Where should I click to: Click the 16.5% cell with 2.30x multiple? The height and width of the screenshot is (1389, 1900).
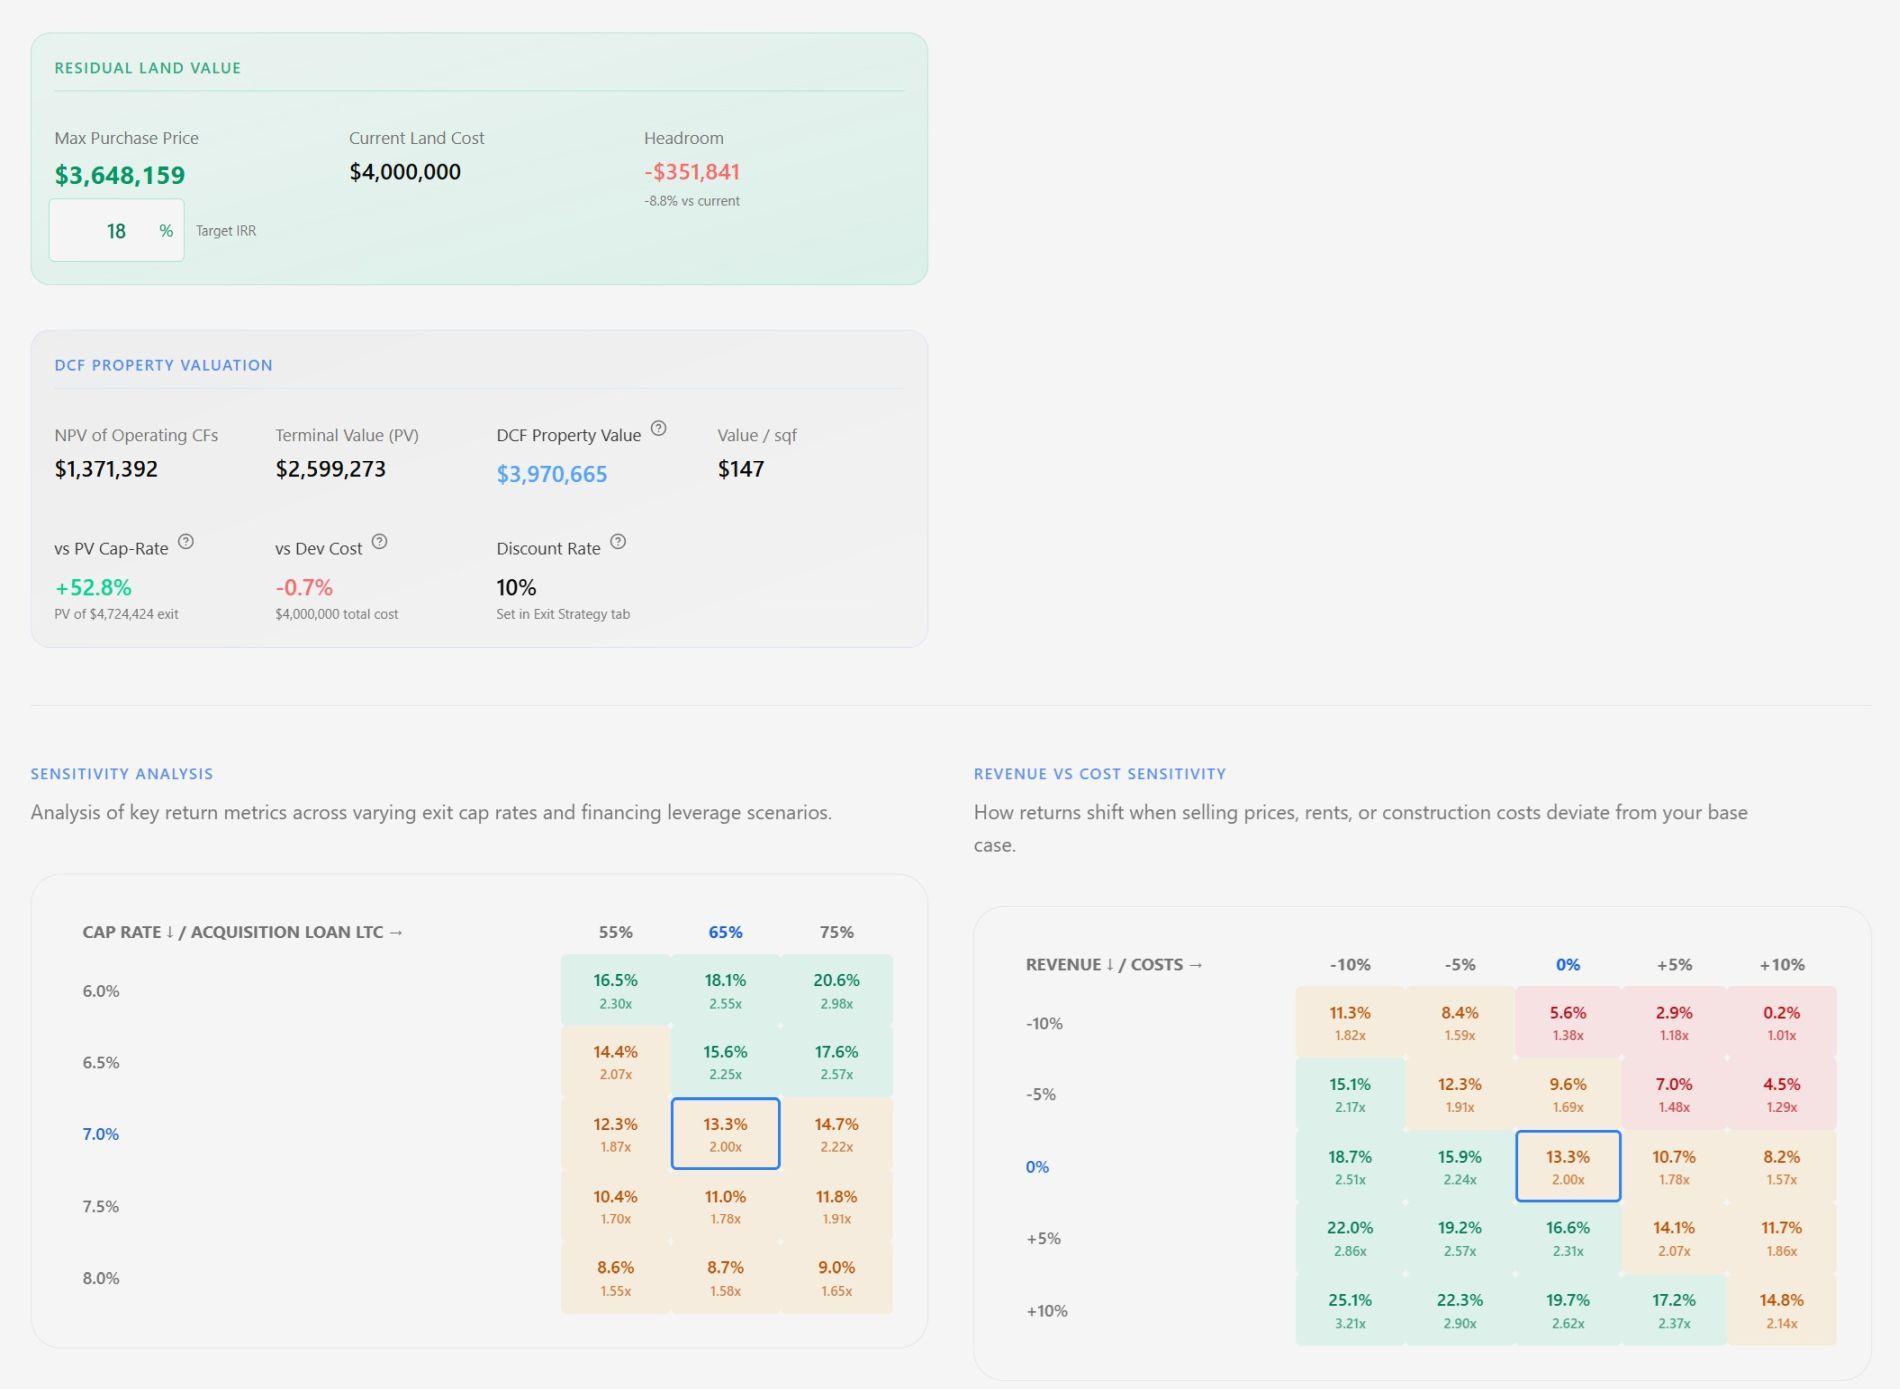(615, 990)
